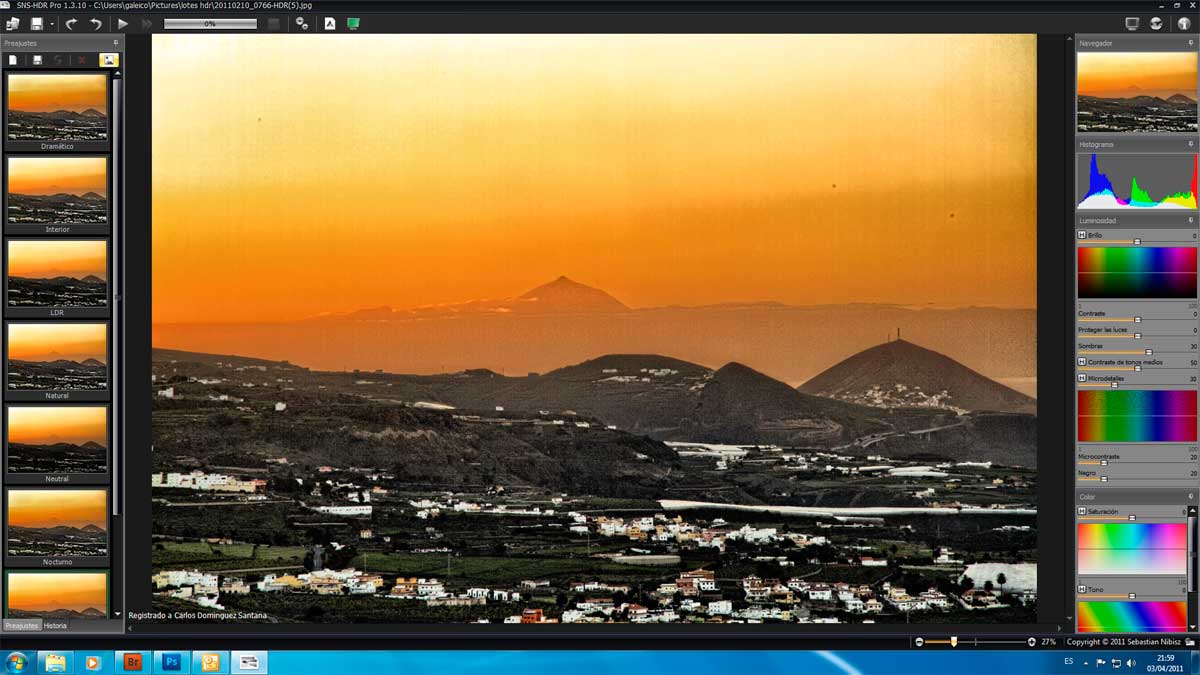Click the Navegador preview thumbnail

pyautogui.click(x=1137, y=92)
